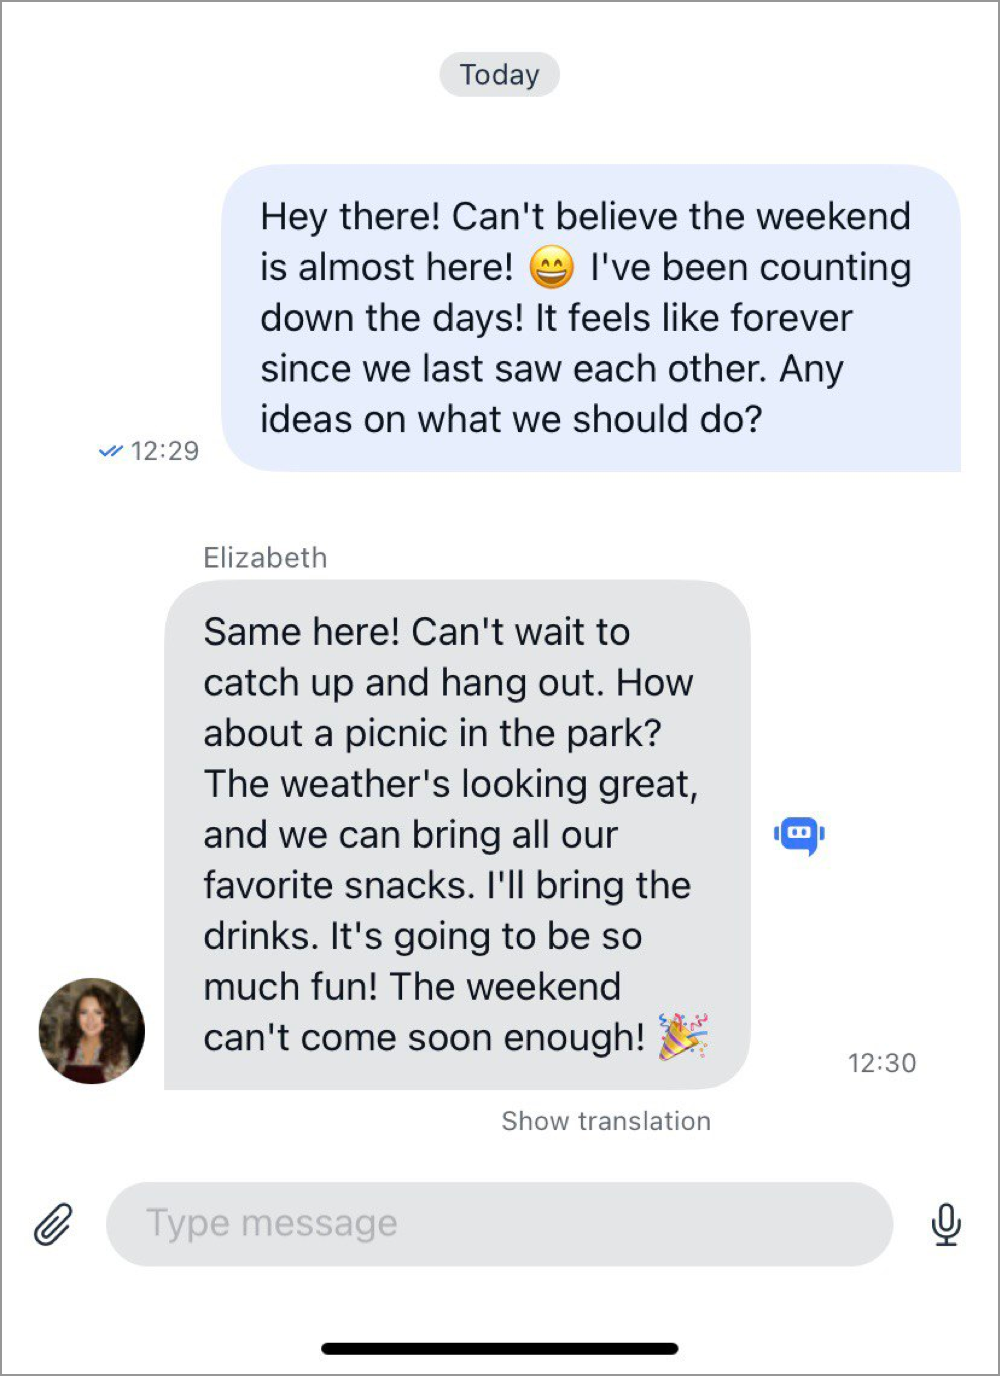Click Show translation under Elizabeth's message

point(606,1121)
